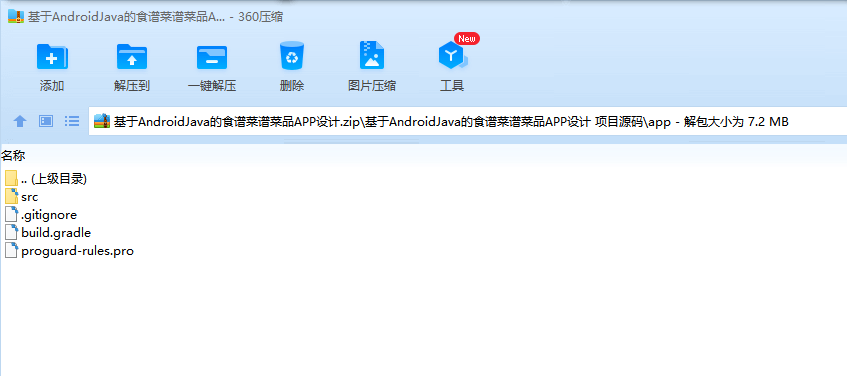Image resolution: width=847 pixels, height=376 pixels.
Task: Click the 解压到 label text
Action: (x=132, y=85)
